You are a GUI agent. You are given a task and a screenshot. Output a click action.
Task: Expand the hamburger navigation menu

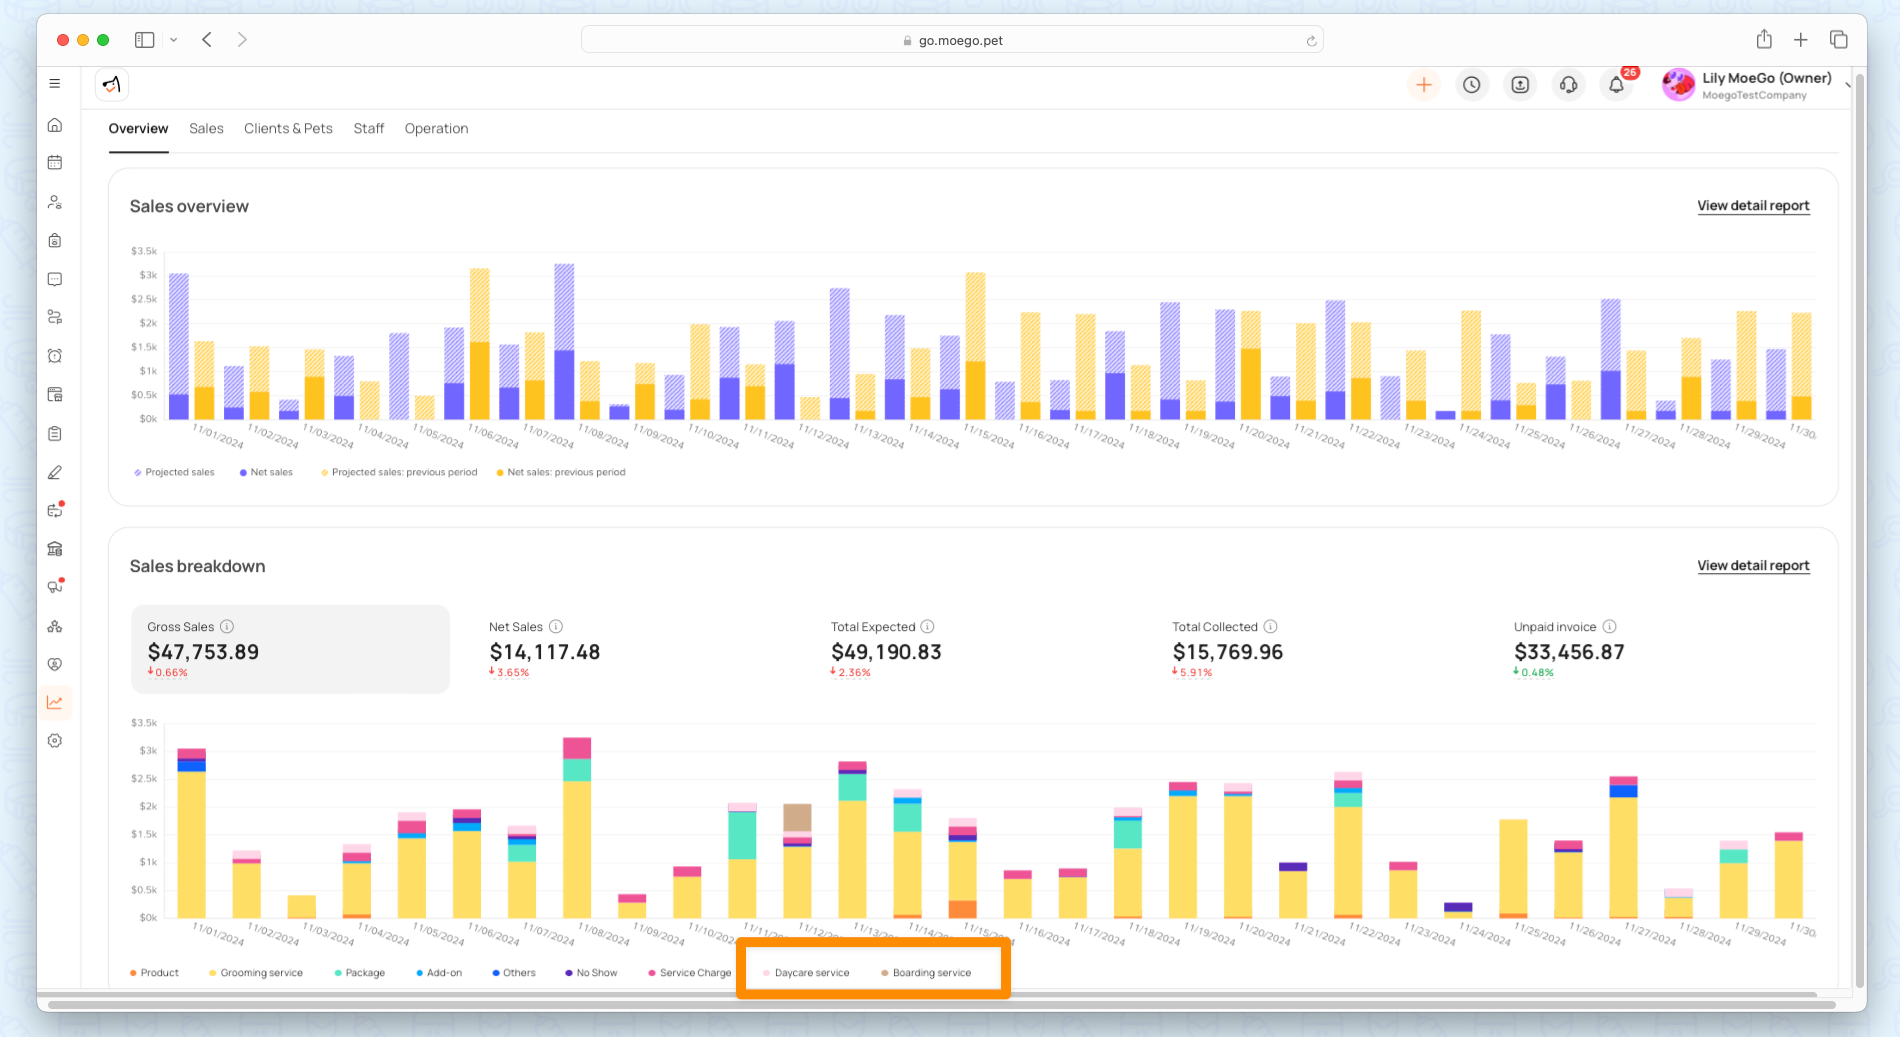pyautogui.click(x=55, y=84)
